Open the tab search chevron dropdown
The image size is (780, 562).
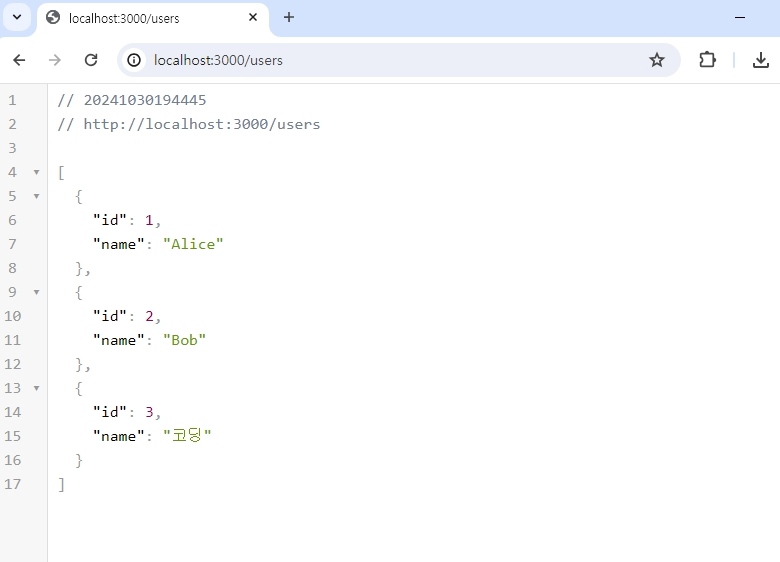coord(17,17)
